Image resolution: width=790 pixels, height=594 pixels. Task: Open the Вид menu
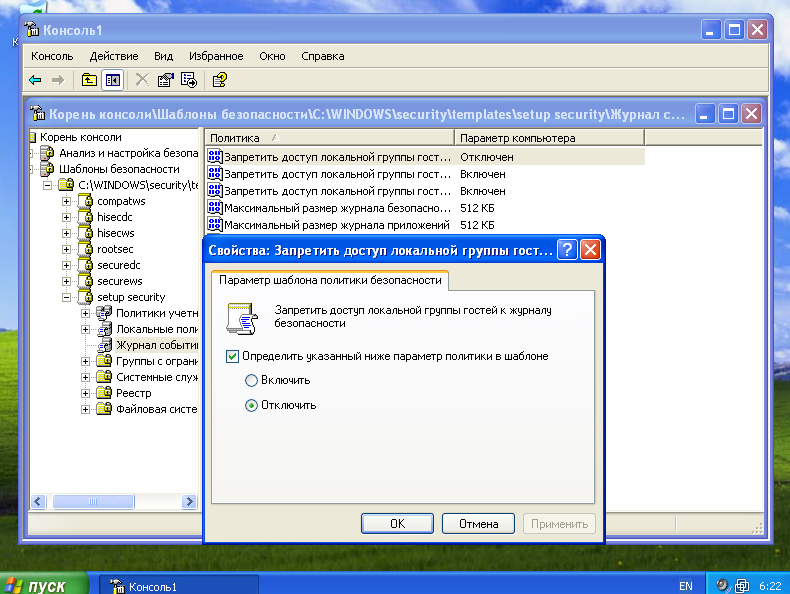click(163, 56)
